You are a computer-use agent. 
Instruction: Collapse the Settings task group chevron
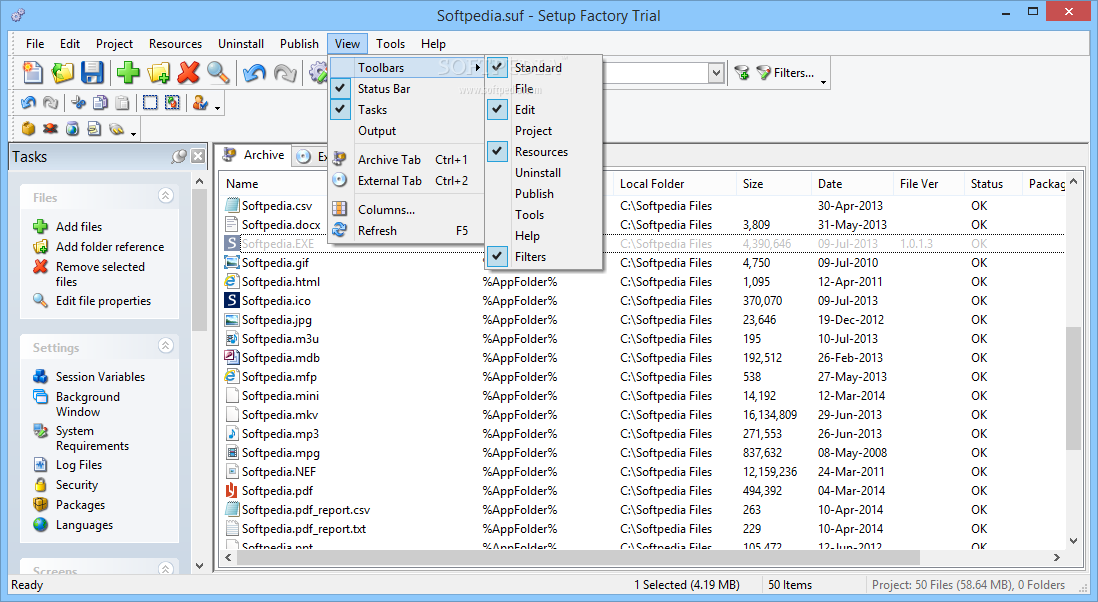tap(166, 345)
